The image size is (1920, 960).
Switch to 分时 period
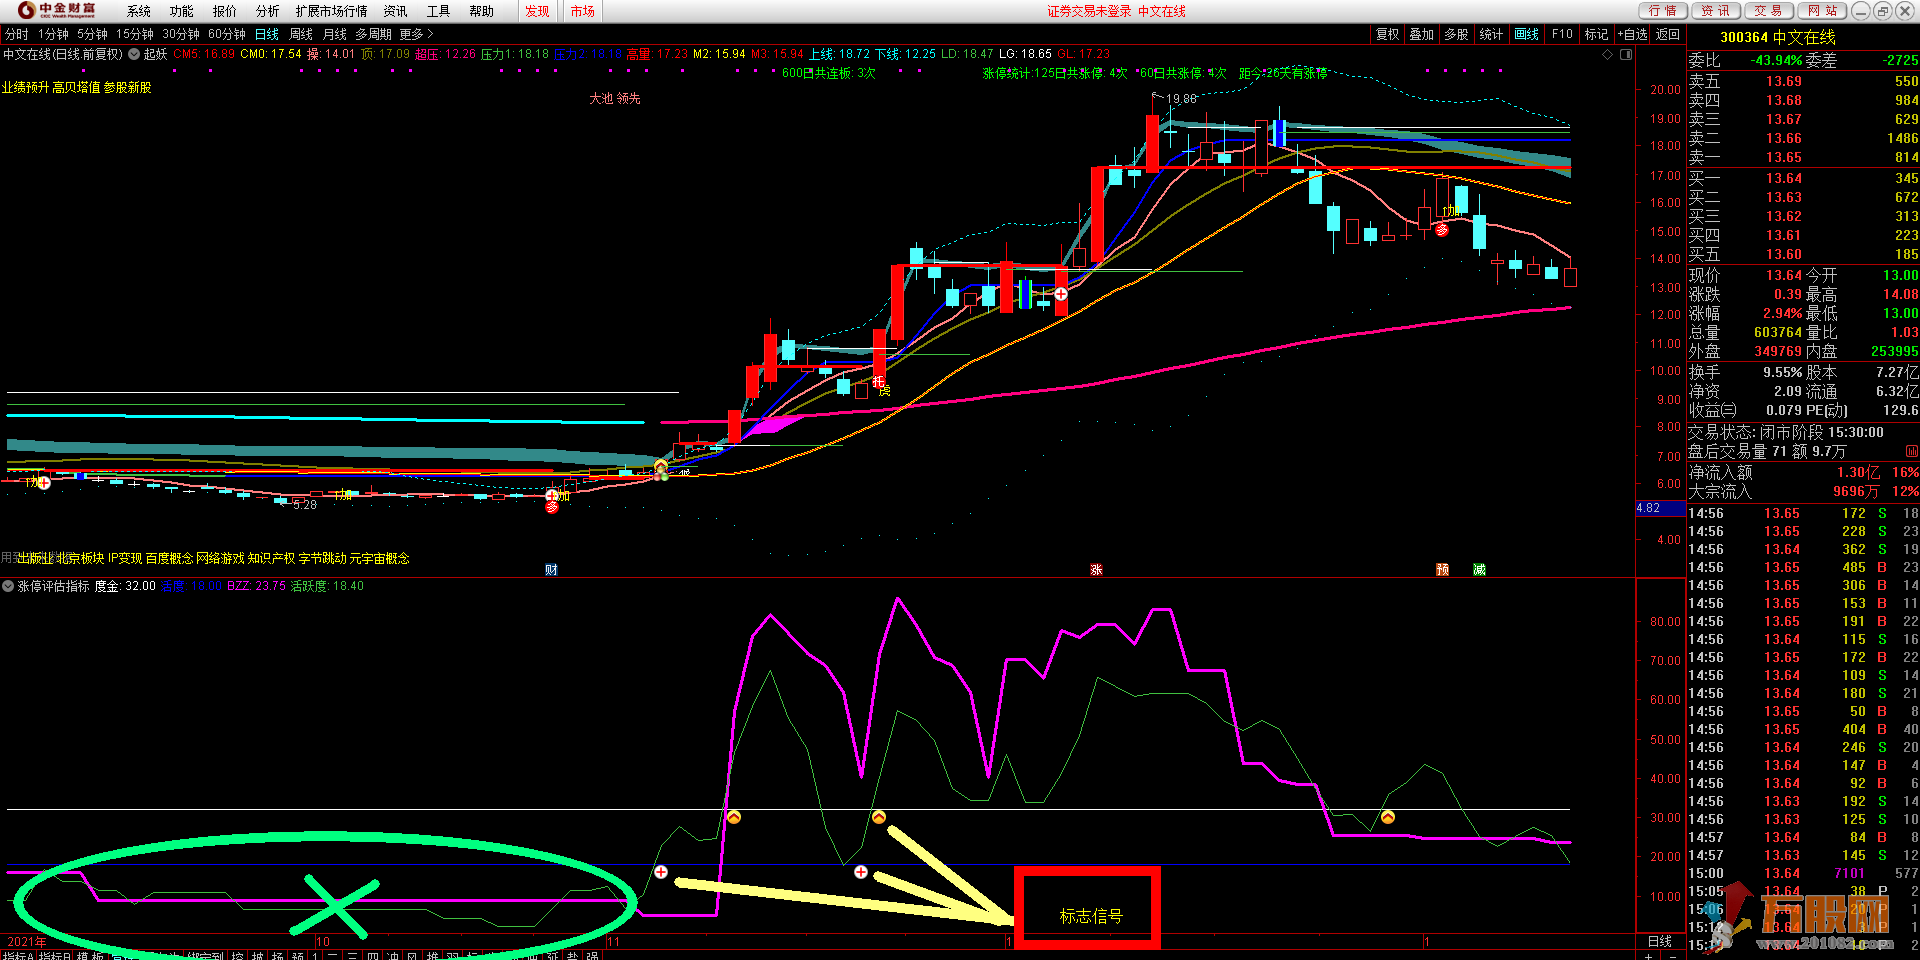pyautogui.click(x=17, y=34)
